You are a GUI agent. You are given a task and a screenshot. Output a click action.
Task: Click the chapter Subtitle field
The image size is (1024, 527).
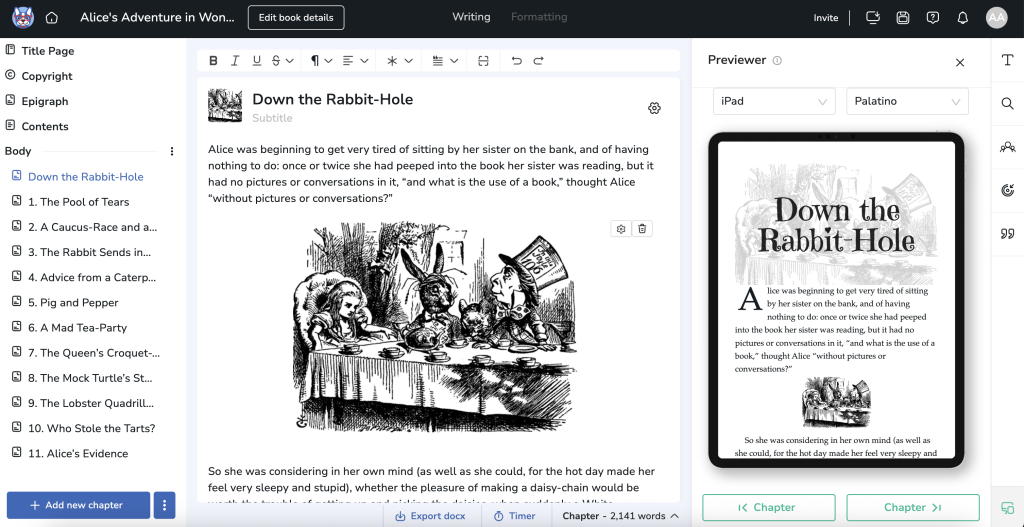pyautogui.click(x=272, y=118)
